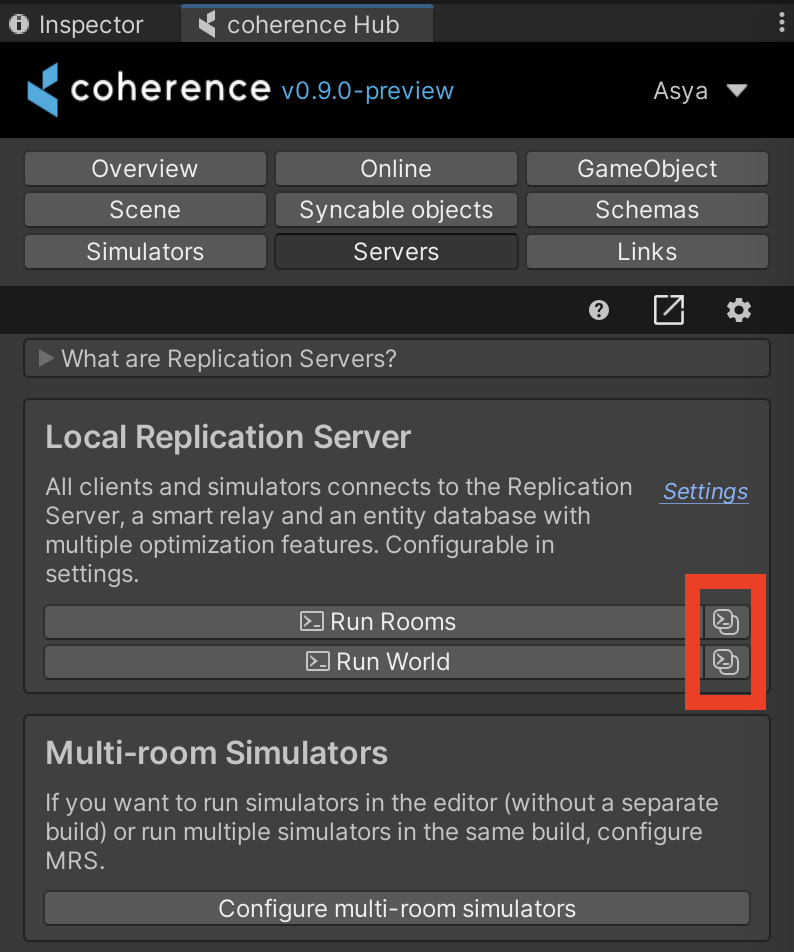Screen dimensions: 794x952
Task: Open the external link pop-out icon
Action: pyautogui.click(x=668, y=311)
